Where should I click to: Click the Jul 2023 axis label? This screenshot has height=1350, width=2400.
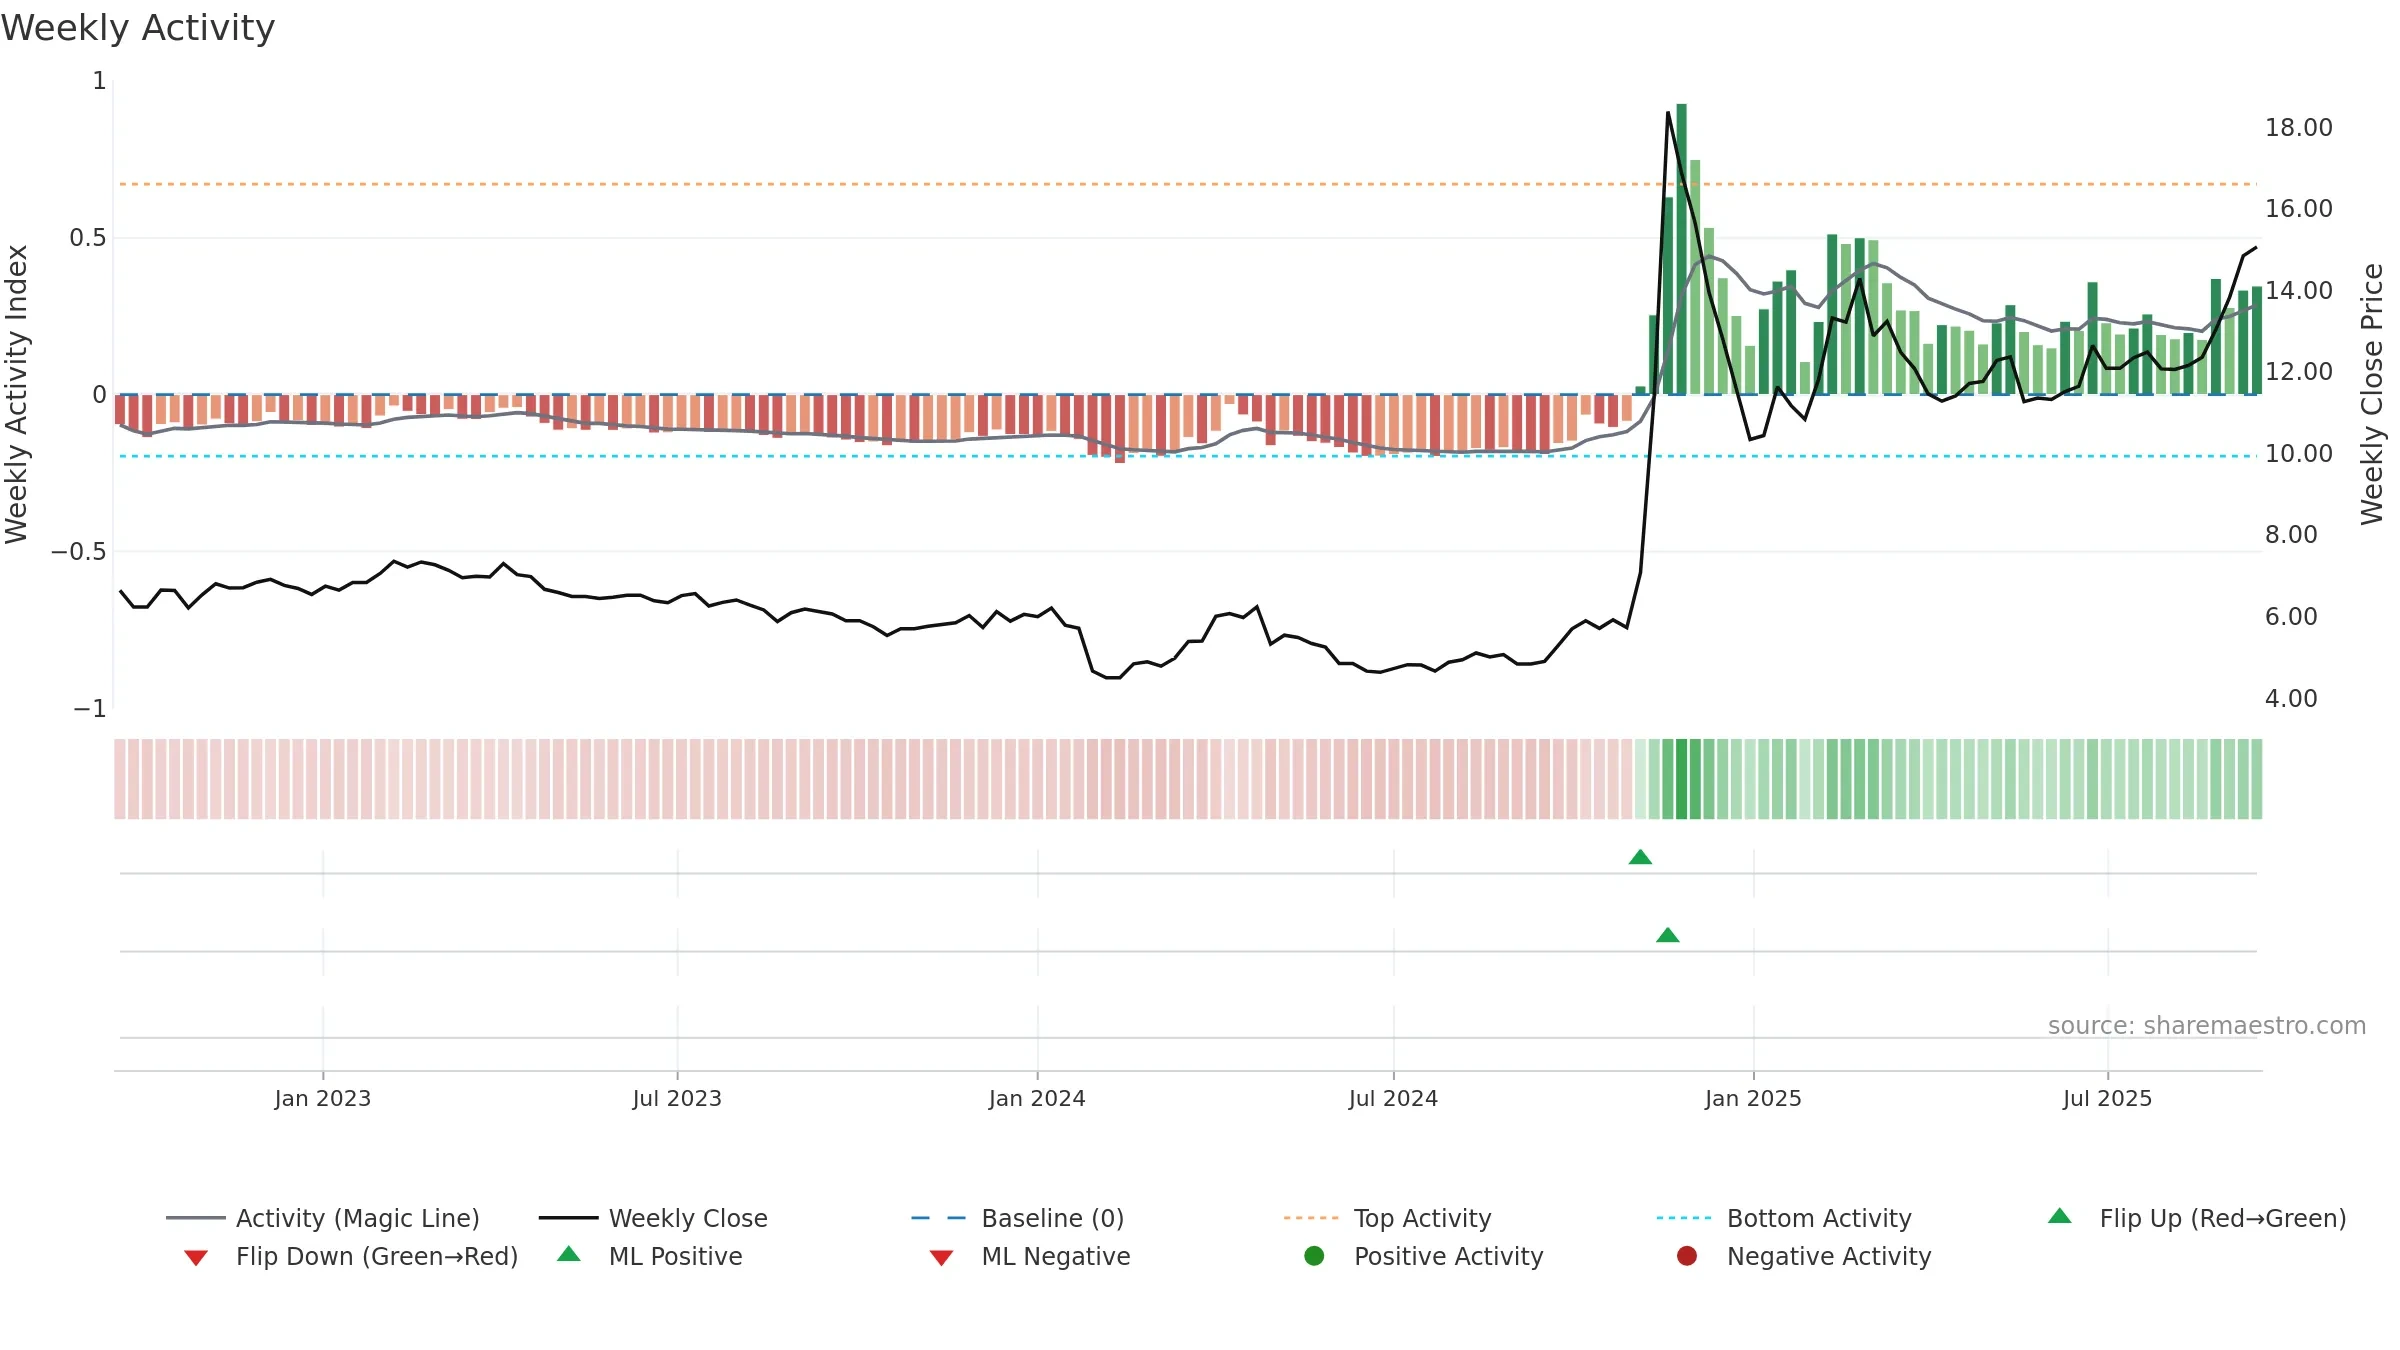click(x=677, y=1098)
